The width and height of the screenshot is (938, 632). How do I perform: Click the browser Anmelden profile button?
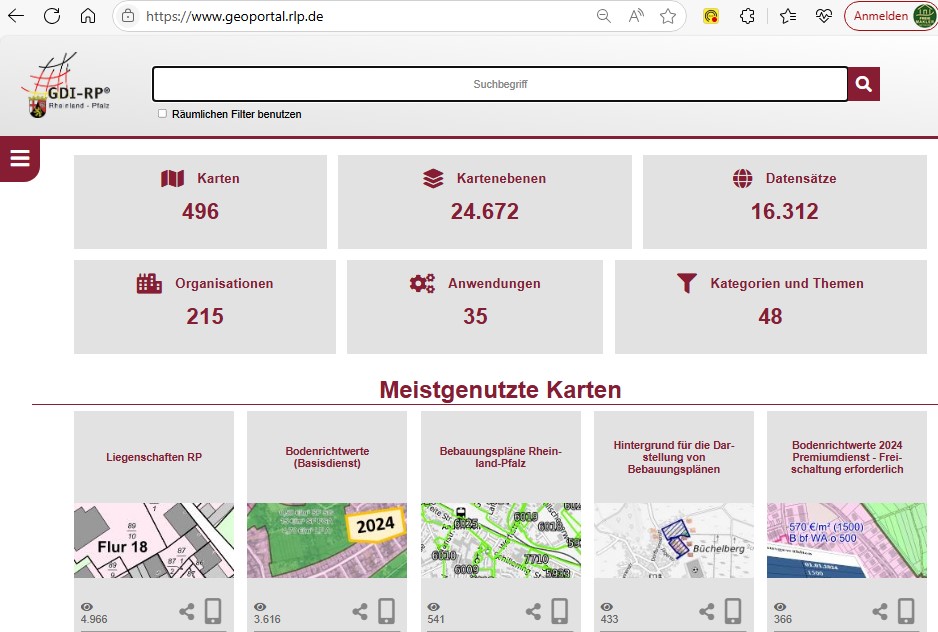889,16
